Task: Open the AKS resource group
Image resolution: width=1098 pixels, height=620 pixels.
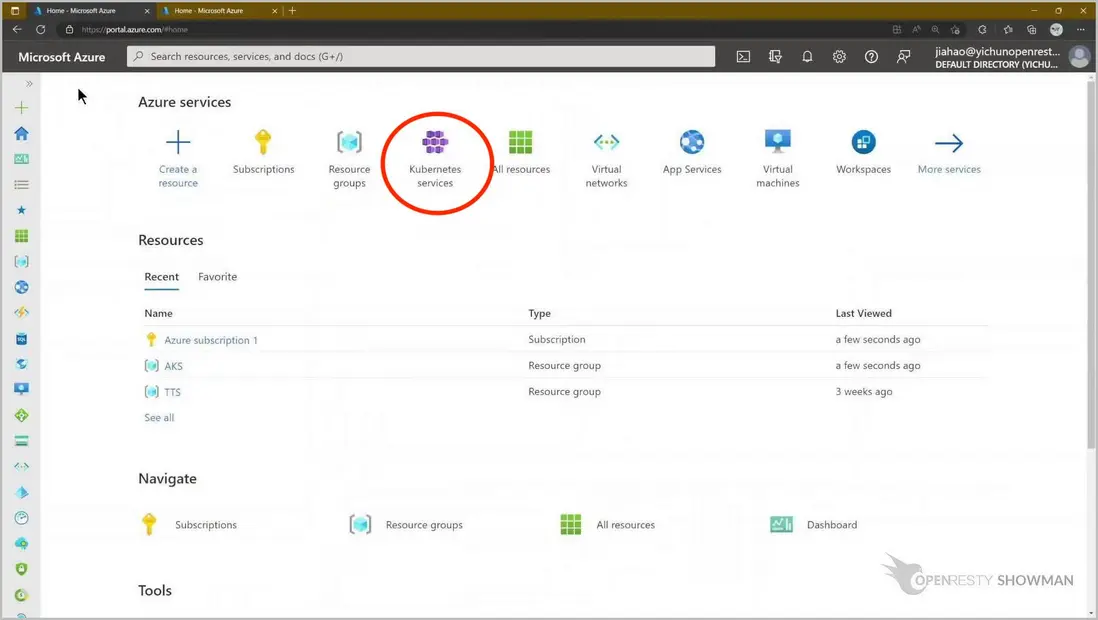Action: [x=173, y=366]
